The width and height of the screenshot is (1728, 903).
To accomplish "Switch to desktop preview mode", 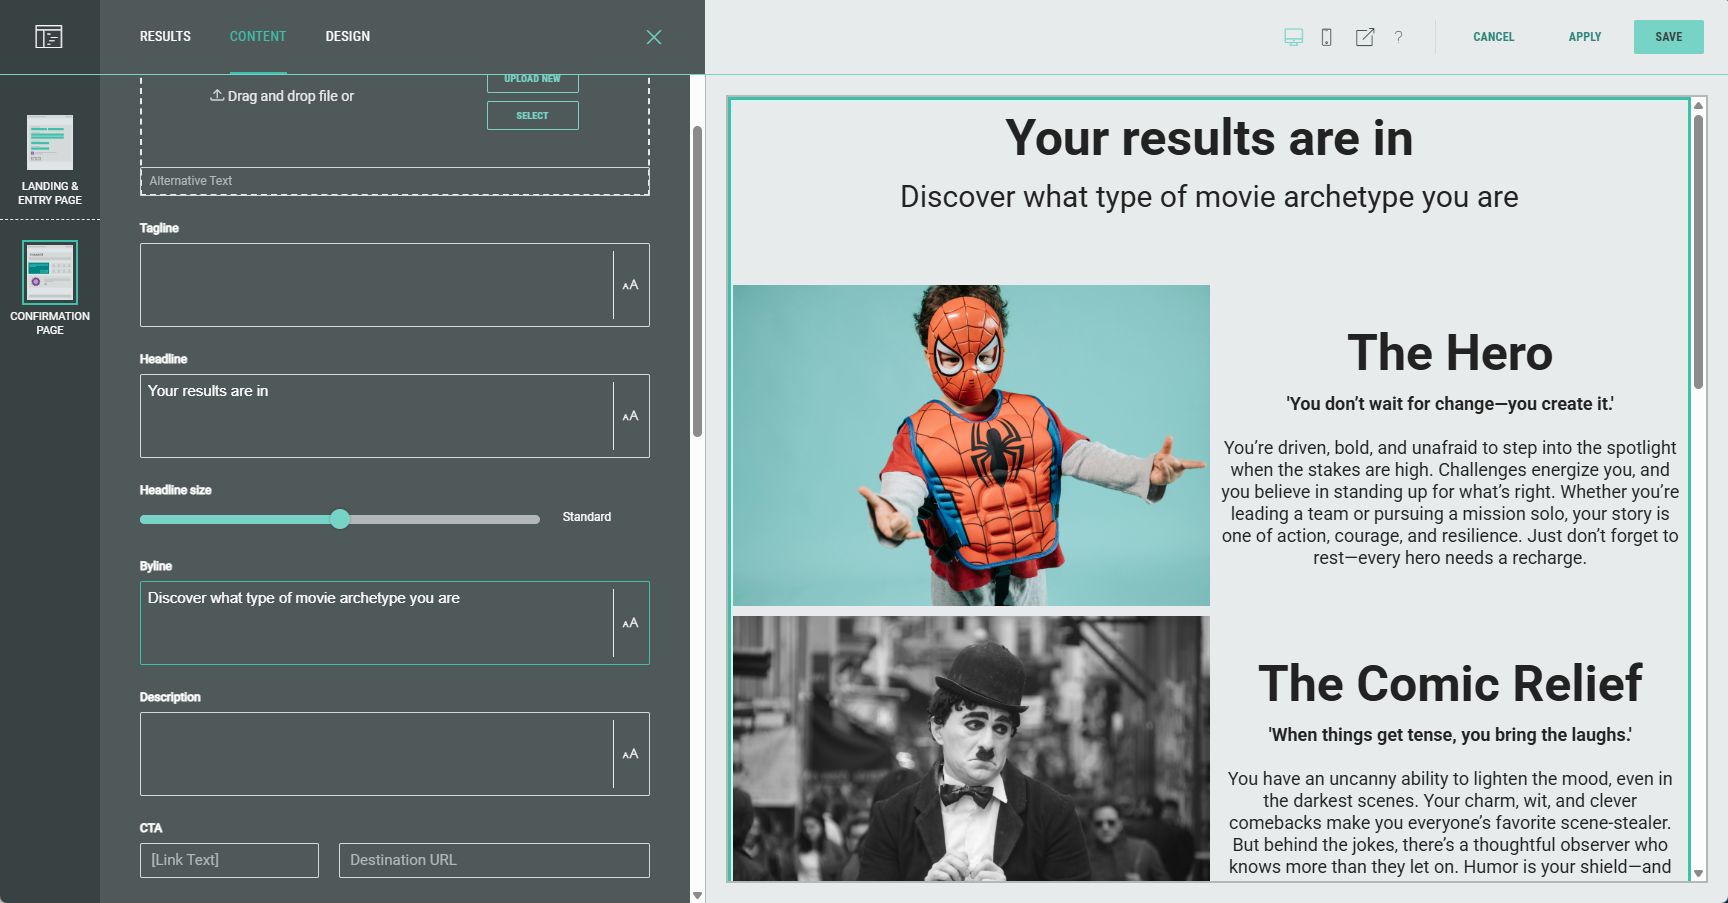I will point(1293,37).
